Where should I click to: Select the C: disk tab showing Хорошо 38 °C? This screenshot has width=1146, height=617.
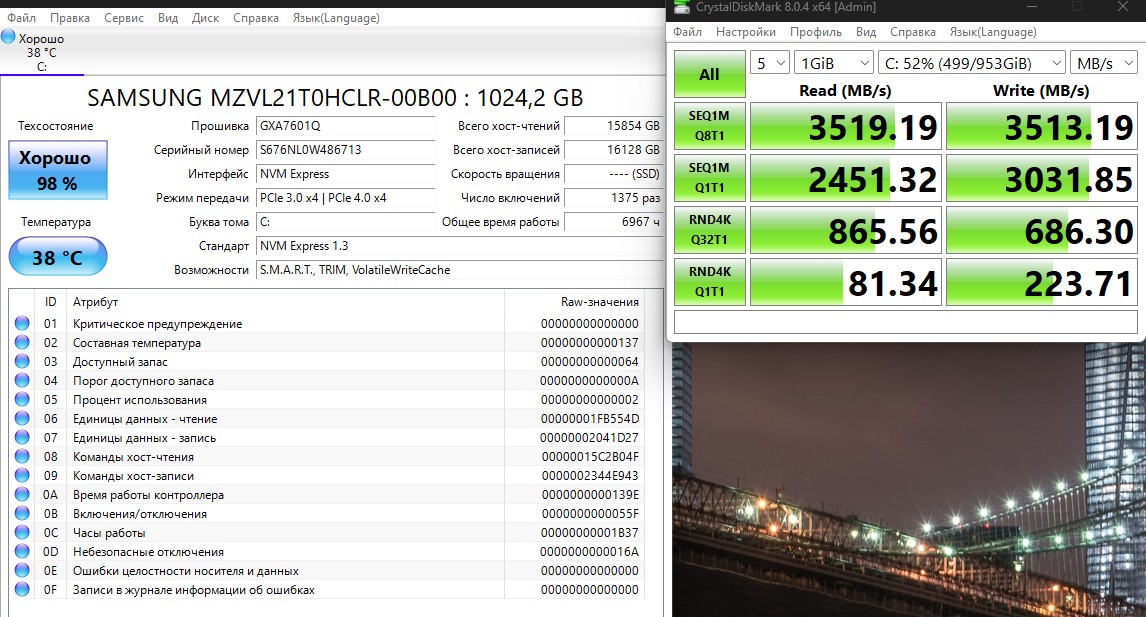(x=42, y=52)
